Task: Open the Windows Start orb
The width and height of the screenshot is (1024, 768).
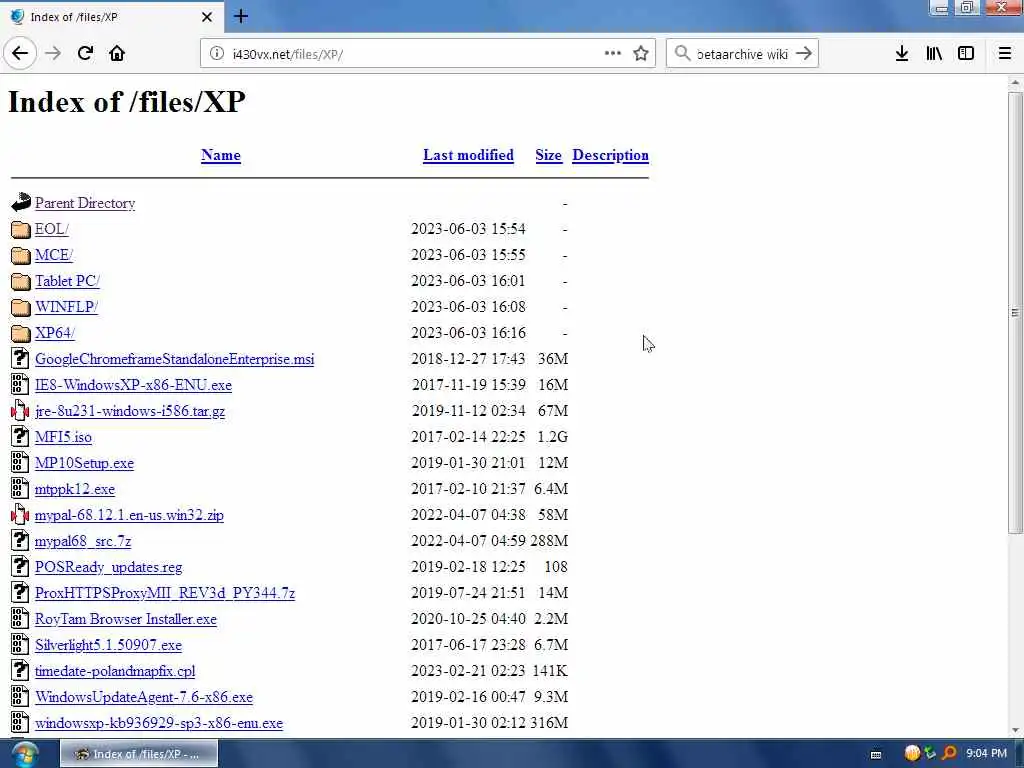Action: (24, 754)
